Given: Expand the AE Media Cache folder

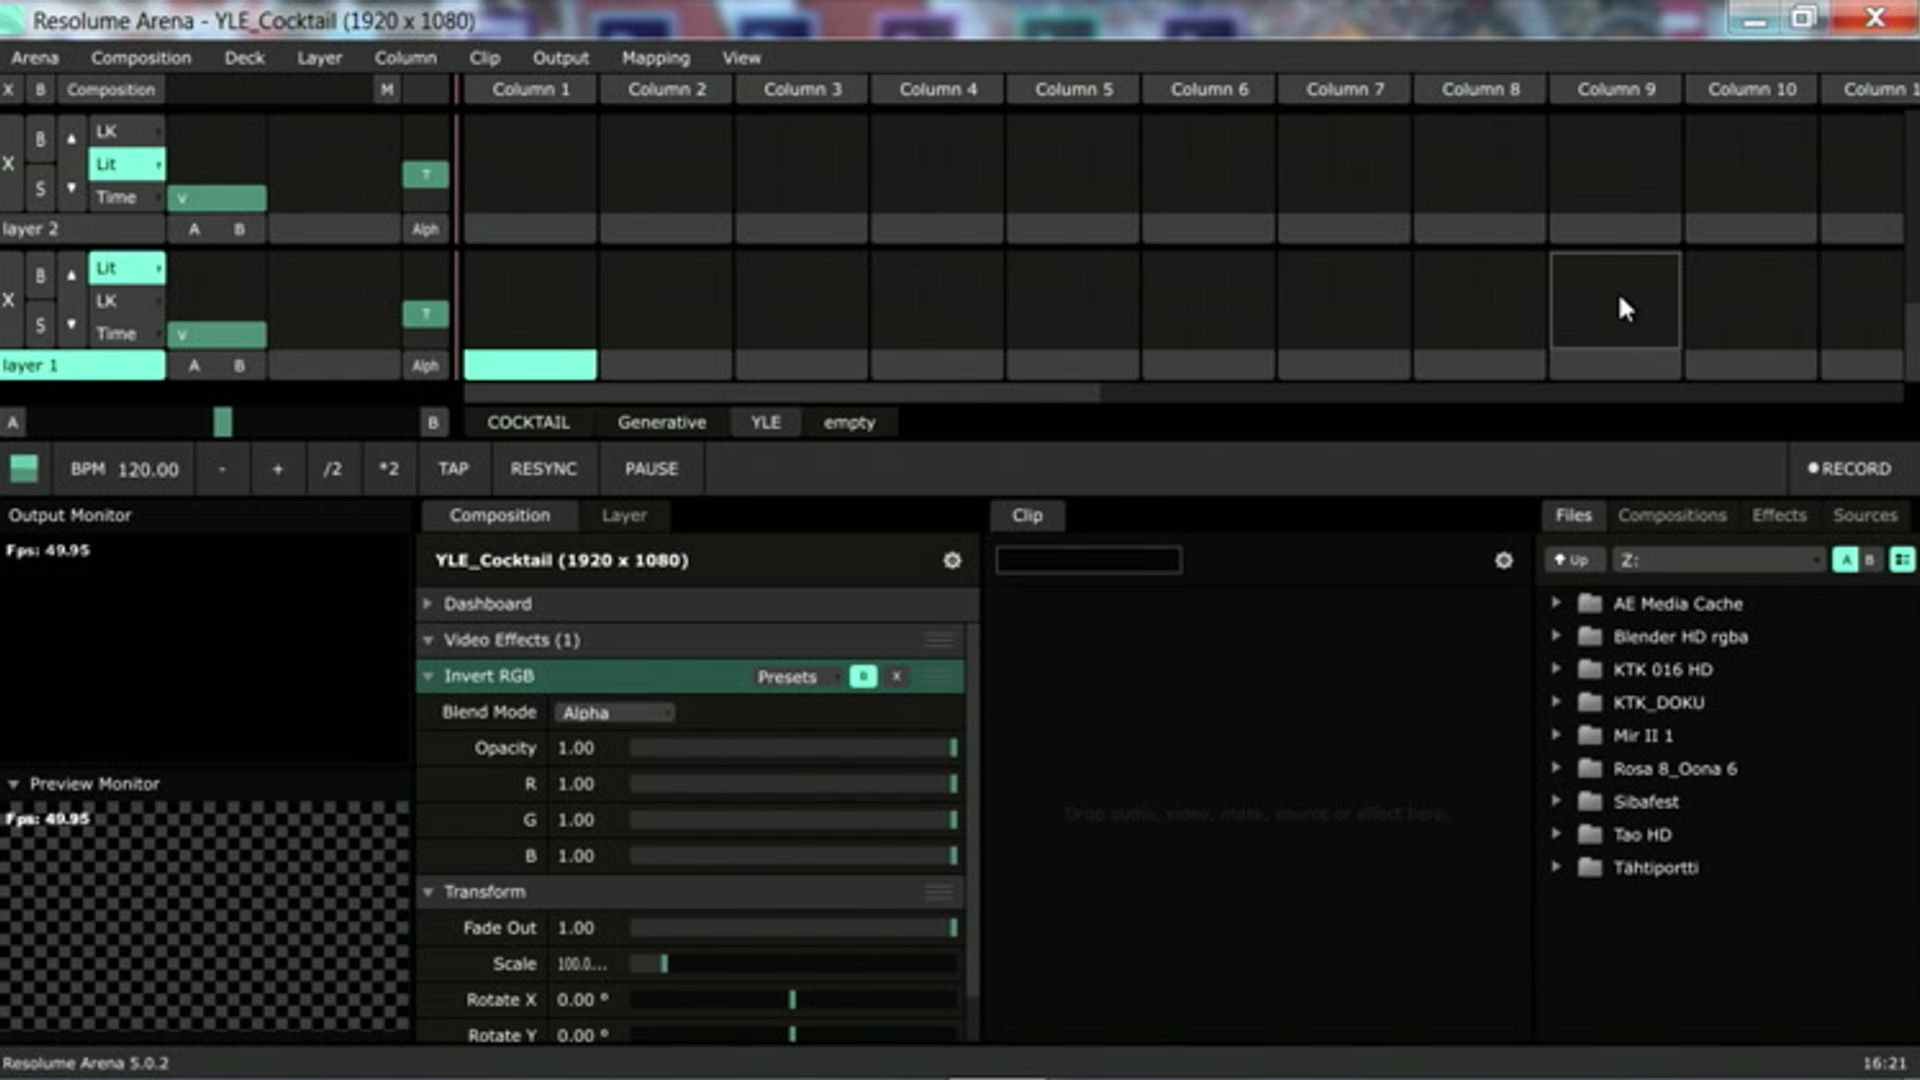Looking at the screenshot, I should [x=1556, y=604].
